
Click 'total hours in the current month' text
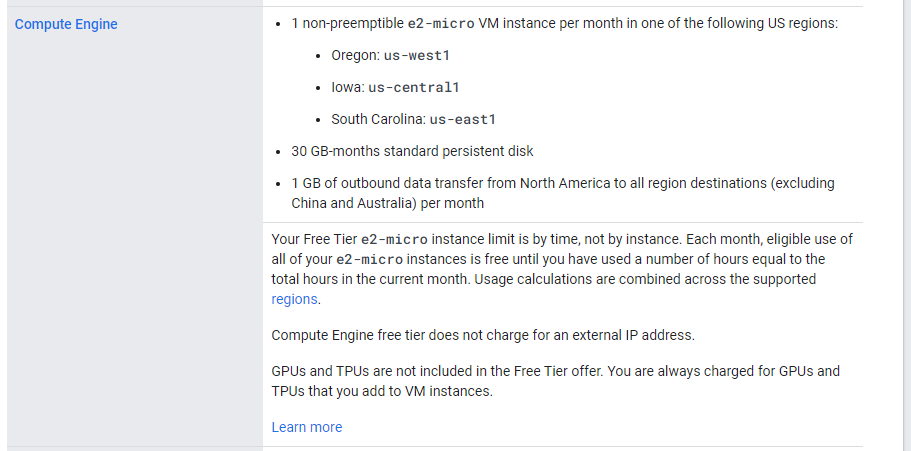click(370, 280)
